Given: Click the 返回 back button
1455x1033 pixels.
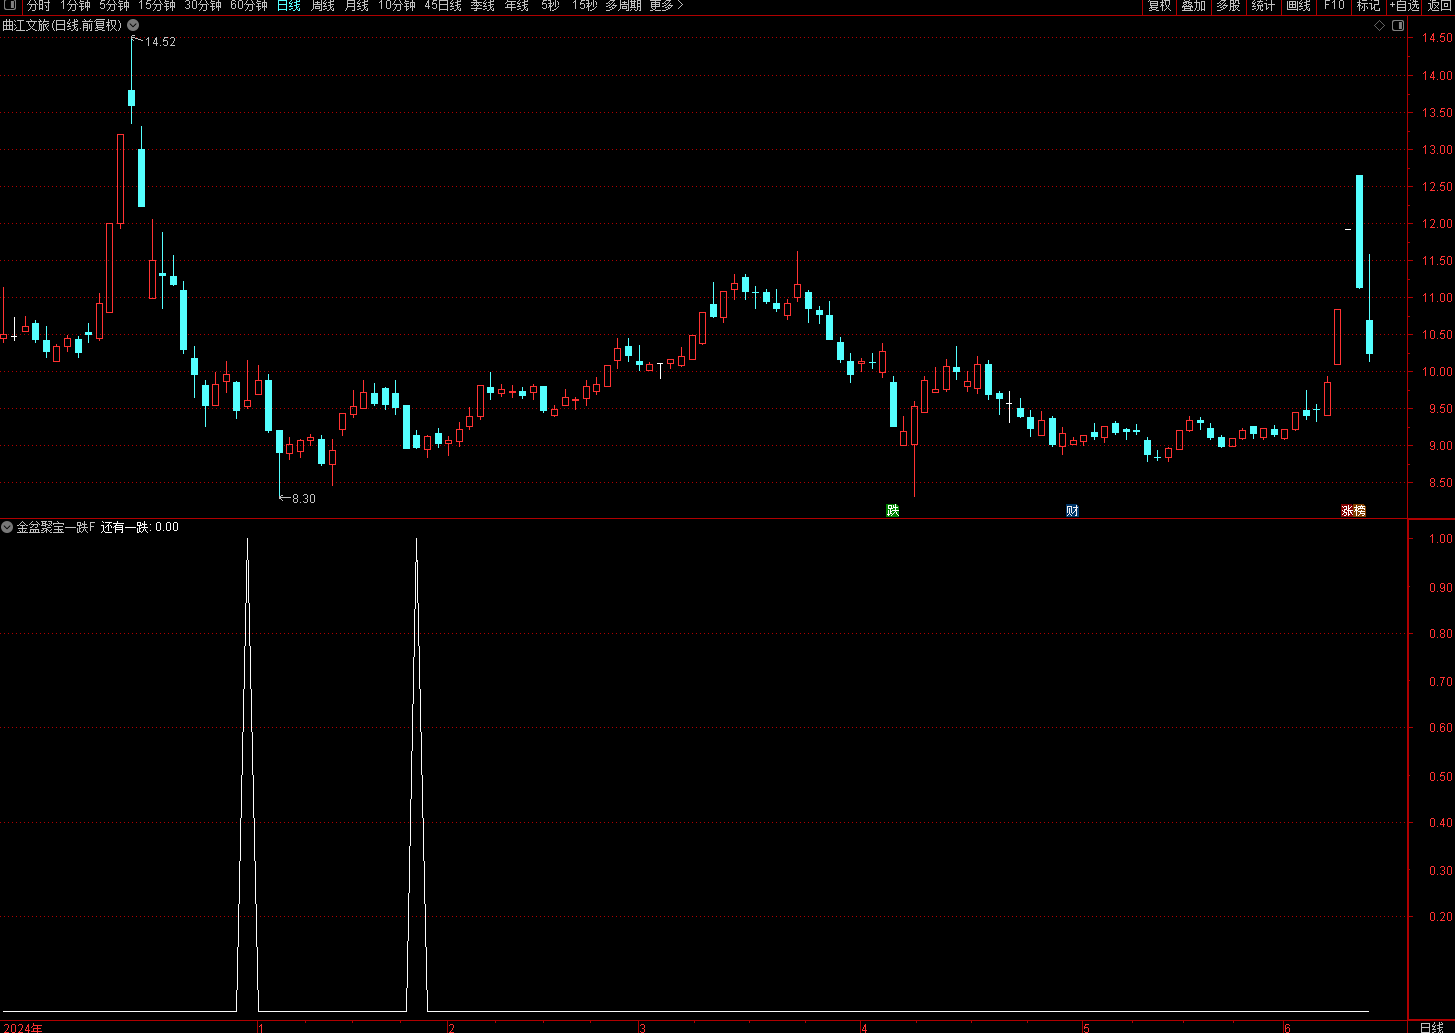Looking at the screenshot, I should 1440,6.
